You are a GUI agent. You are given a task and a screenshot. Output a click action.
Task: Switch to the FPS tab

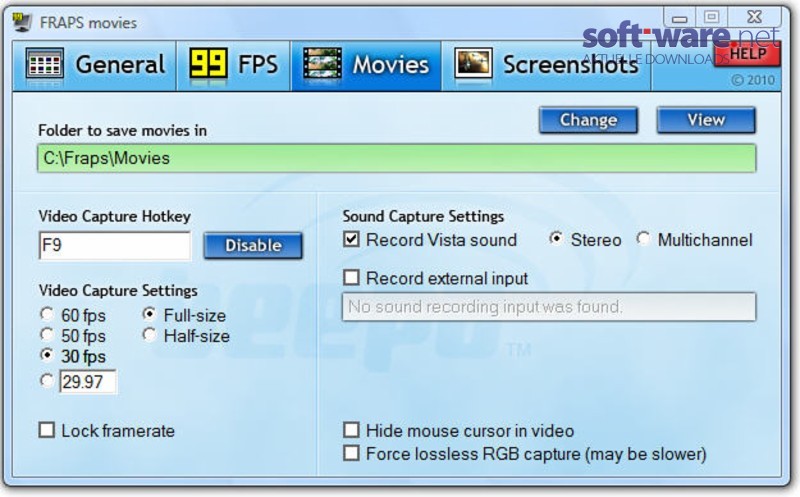[234, 65]
